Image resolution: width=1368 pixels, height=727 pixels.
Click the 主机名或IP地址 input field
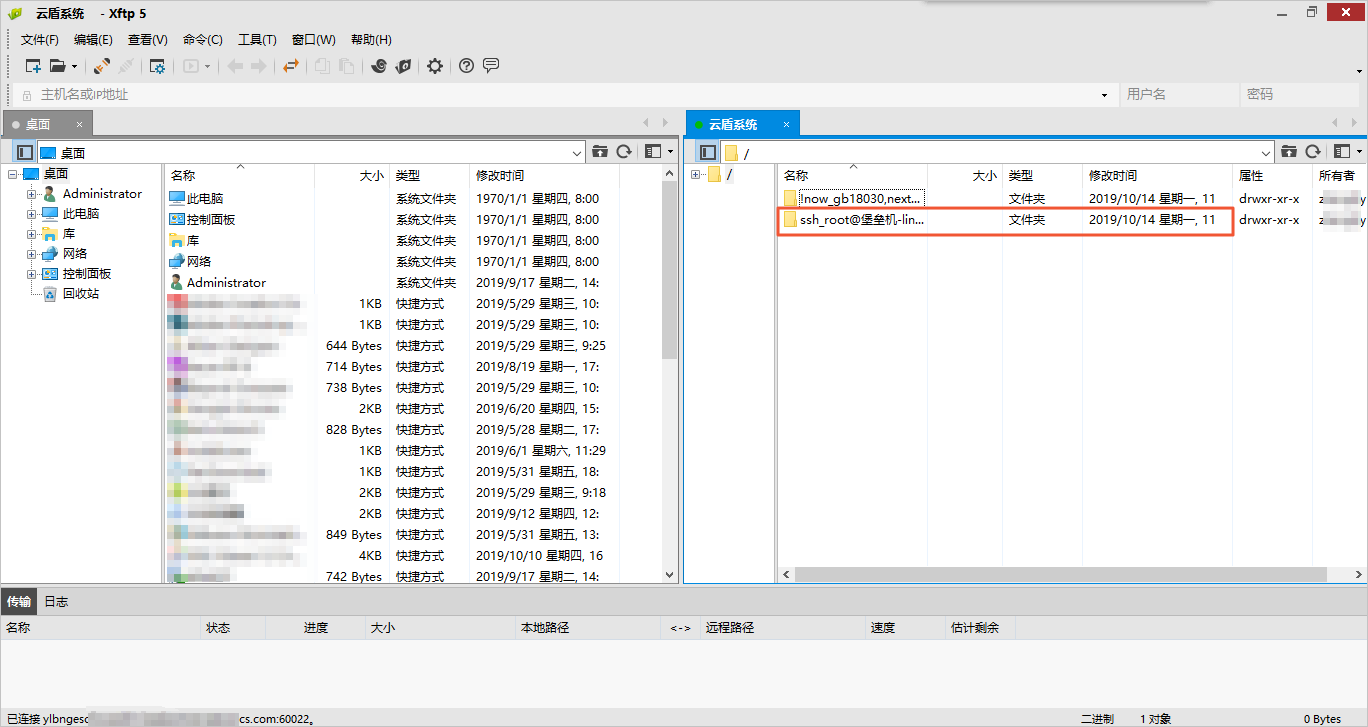[566, 95]
